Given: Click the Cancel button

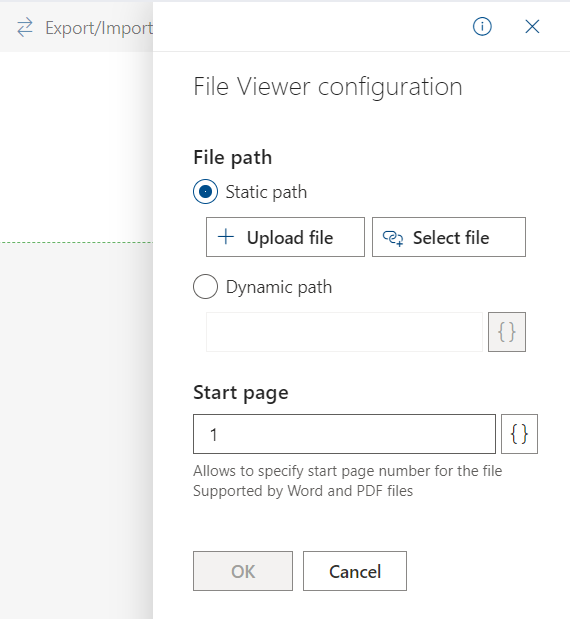Looking at the screenshot, I should (355, 571).
